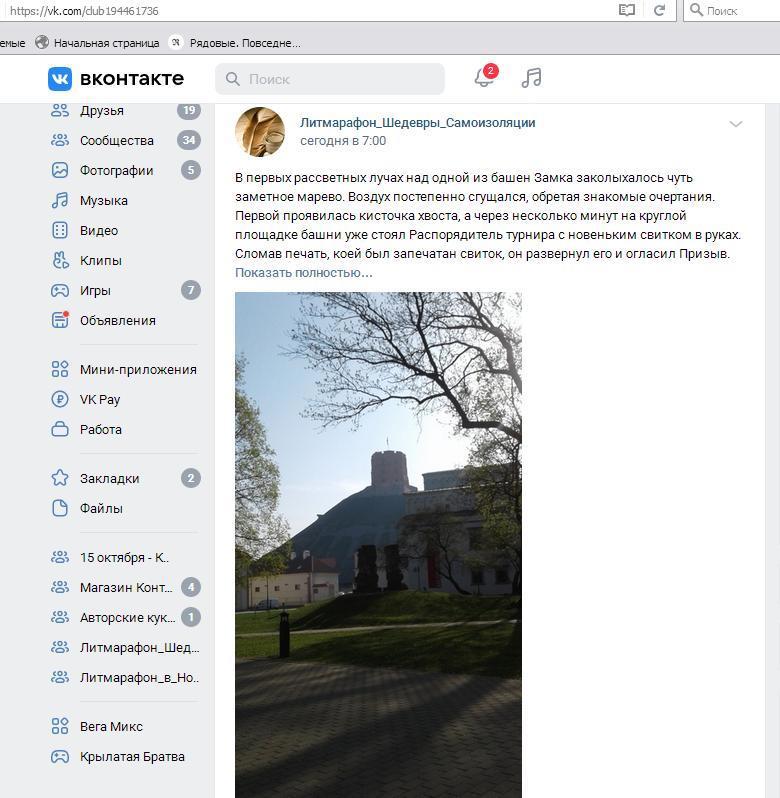Click the VK search input field
Viewport: 780px width, 798px height.
coord(330,79)
